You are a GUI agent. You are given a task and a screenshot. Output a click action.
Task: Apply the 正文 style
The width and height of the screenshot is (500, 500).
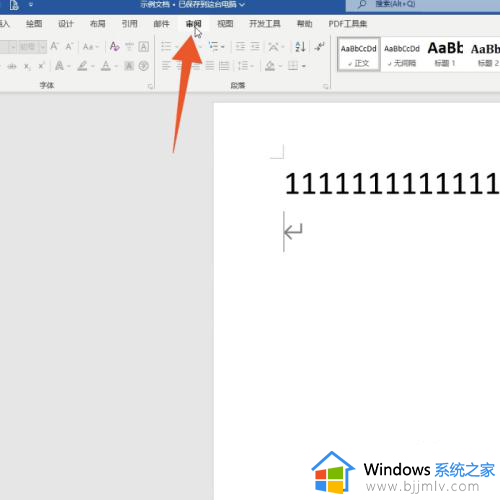point(359,55)
